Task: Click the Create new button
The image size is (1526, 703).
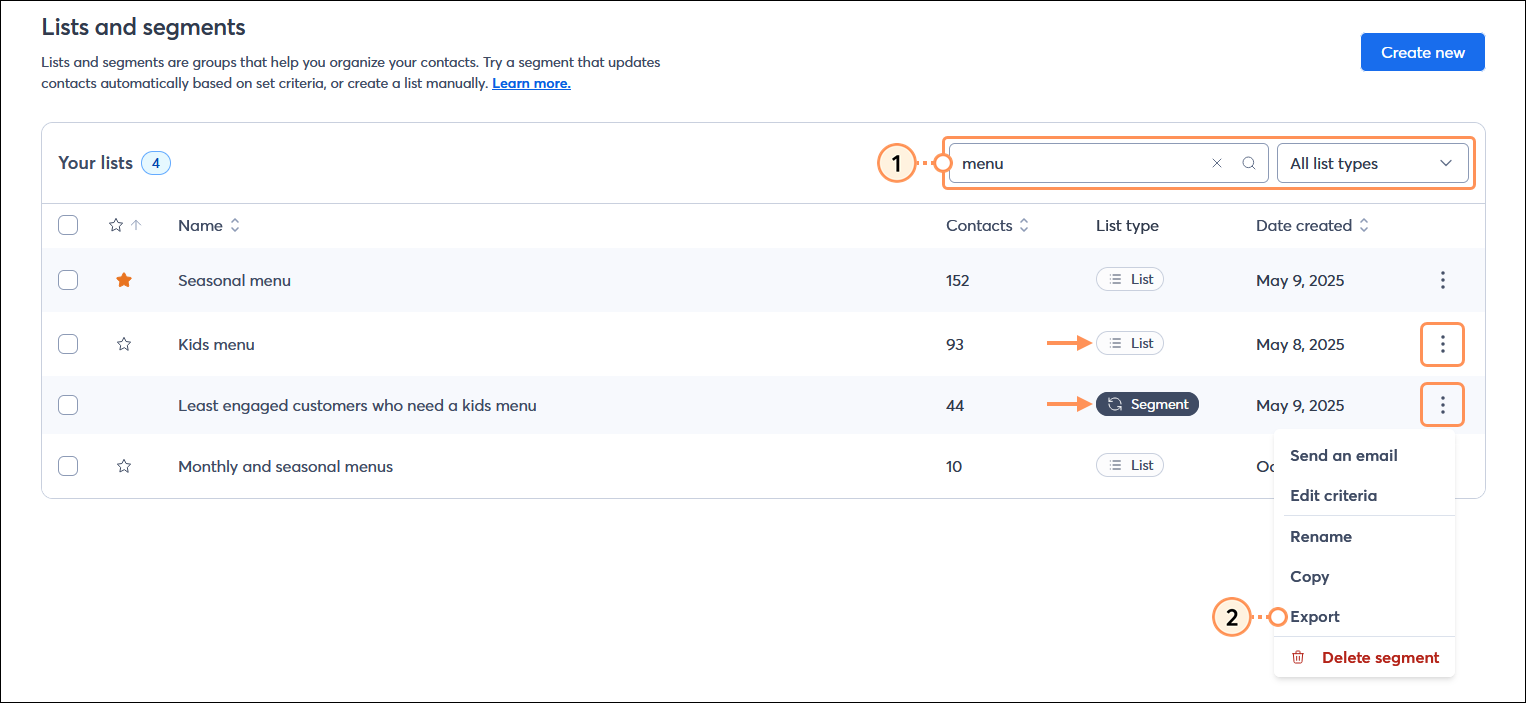Action: [1422, 51]
